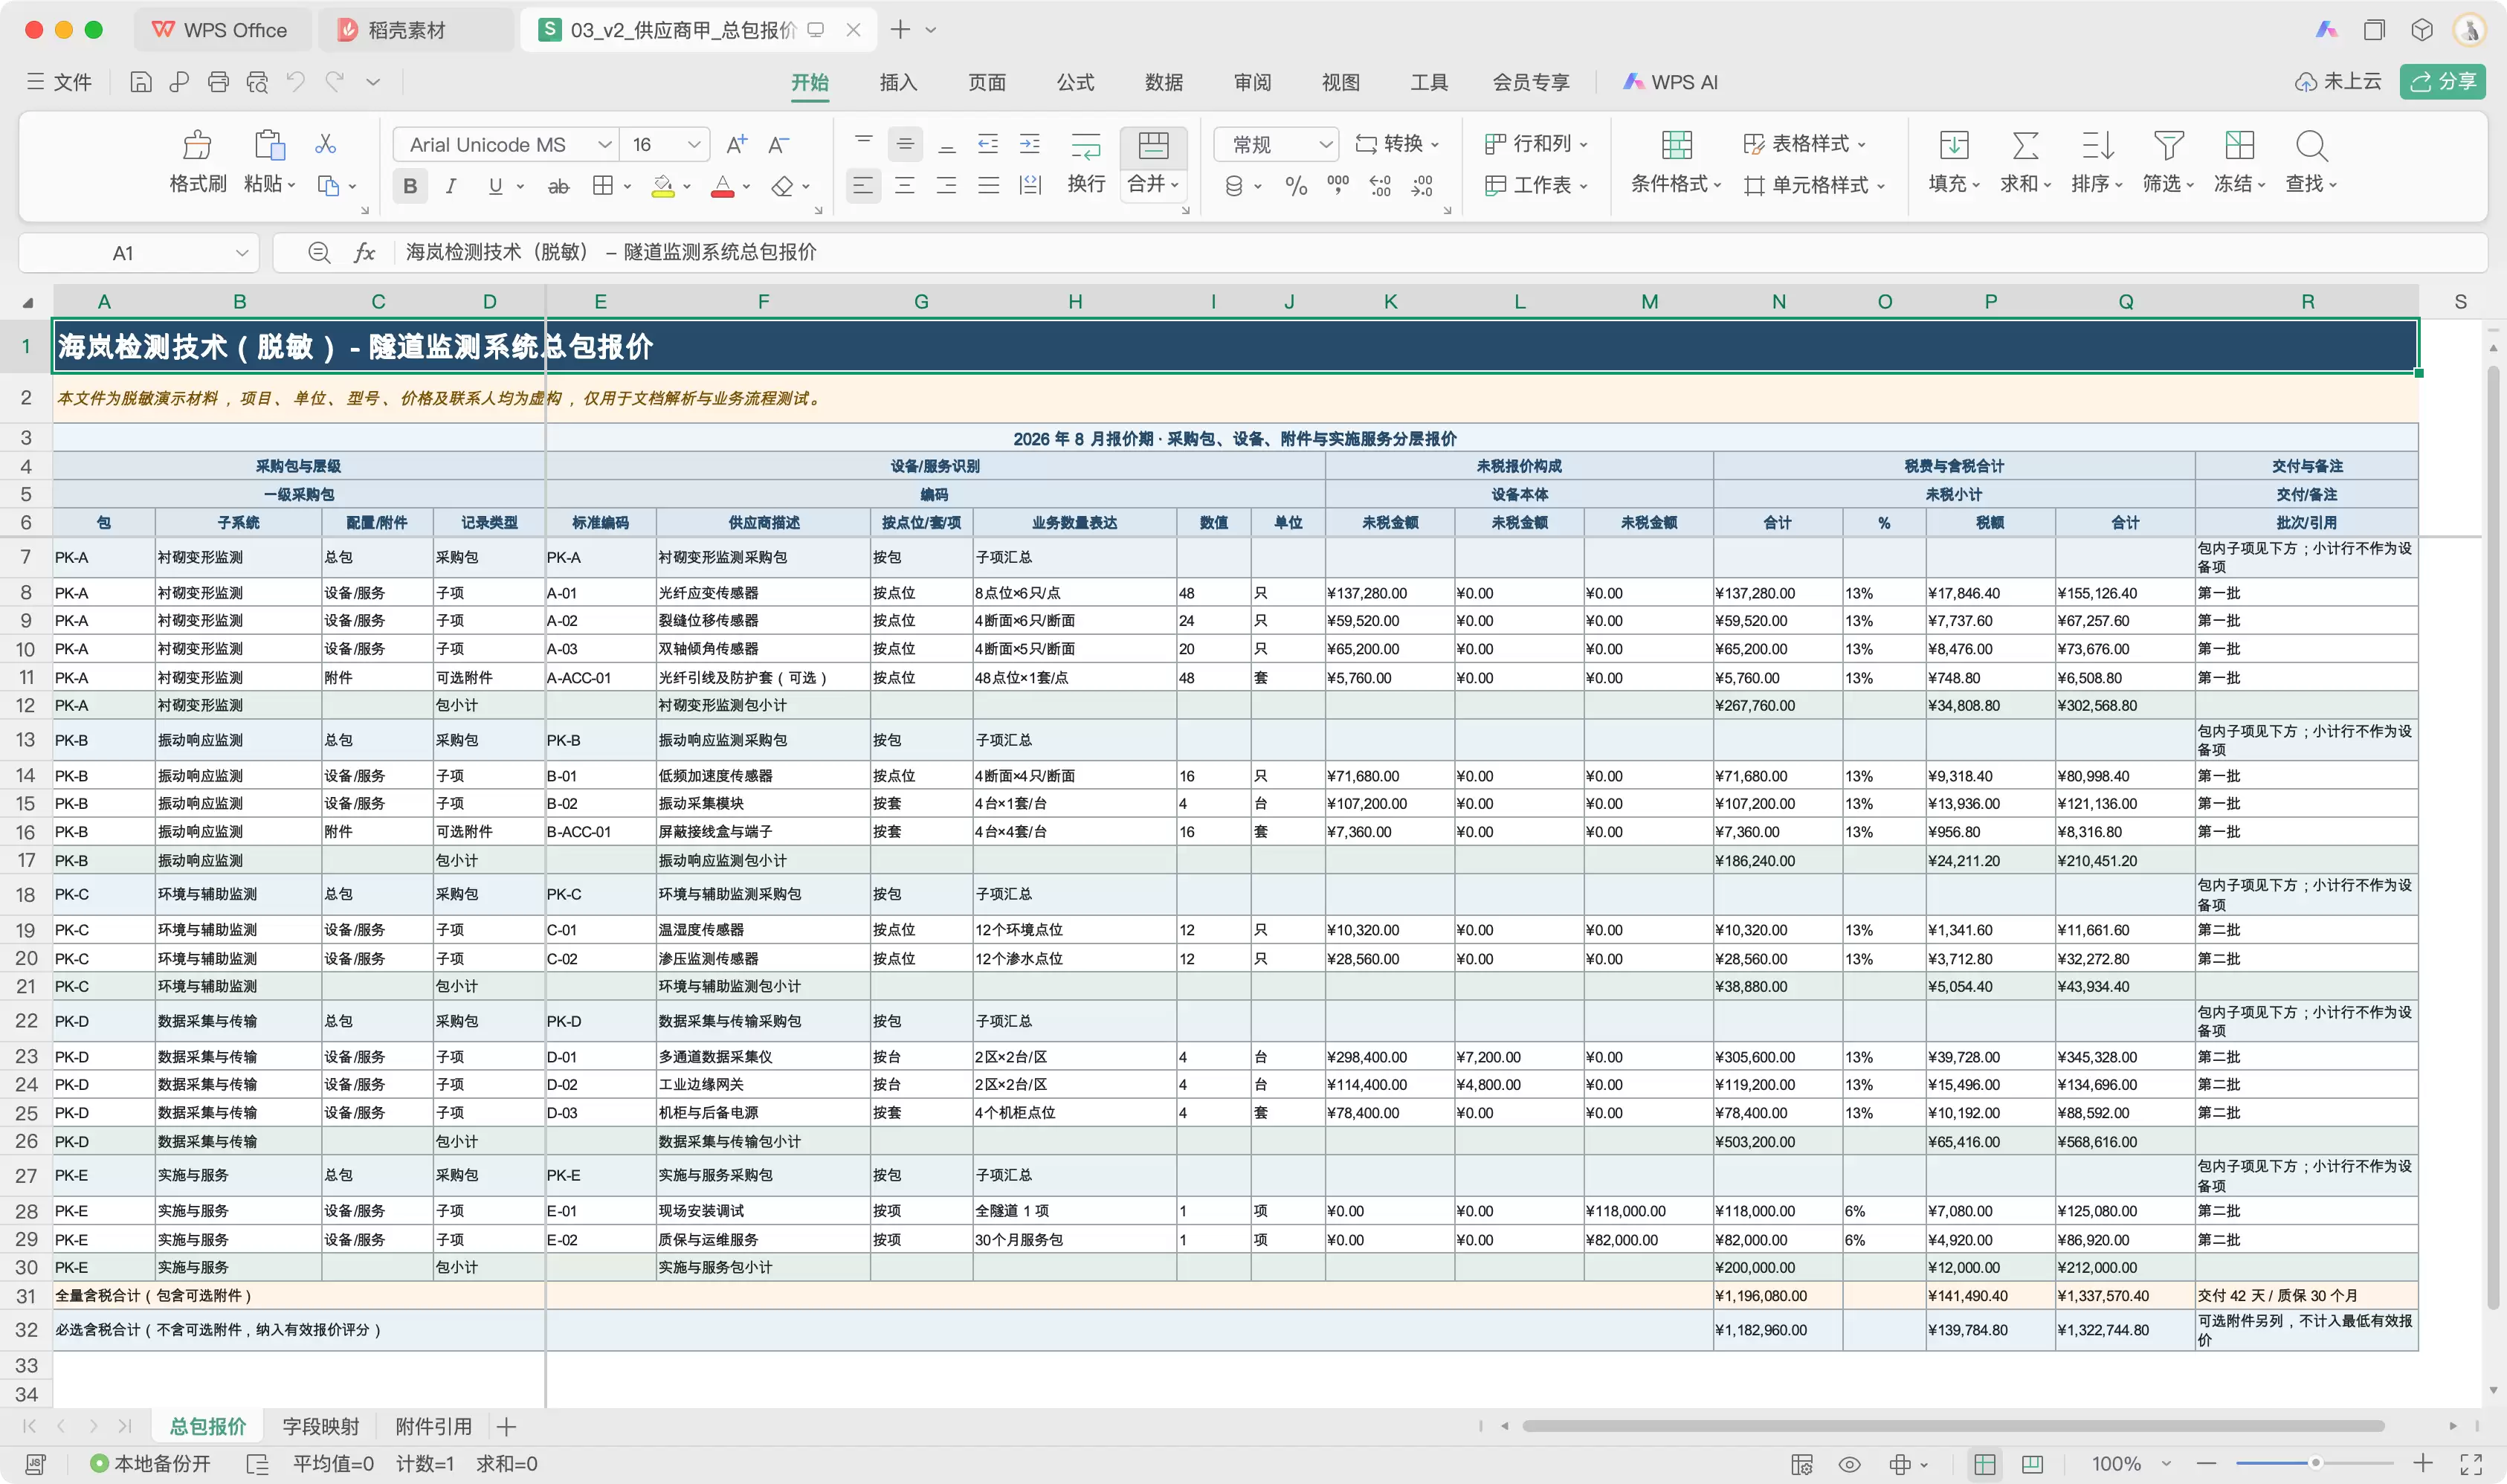Open the 插入 ribbon tab
Screen dimensions: 2507x1484
(898, 82)
